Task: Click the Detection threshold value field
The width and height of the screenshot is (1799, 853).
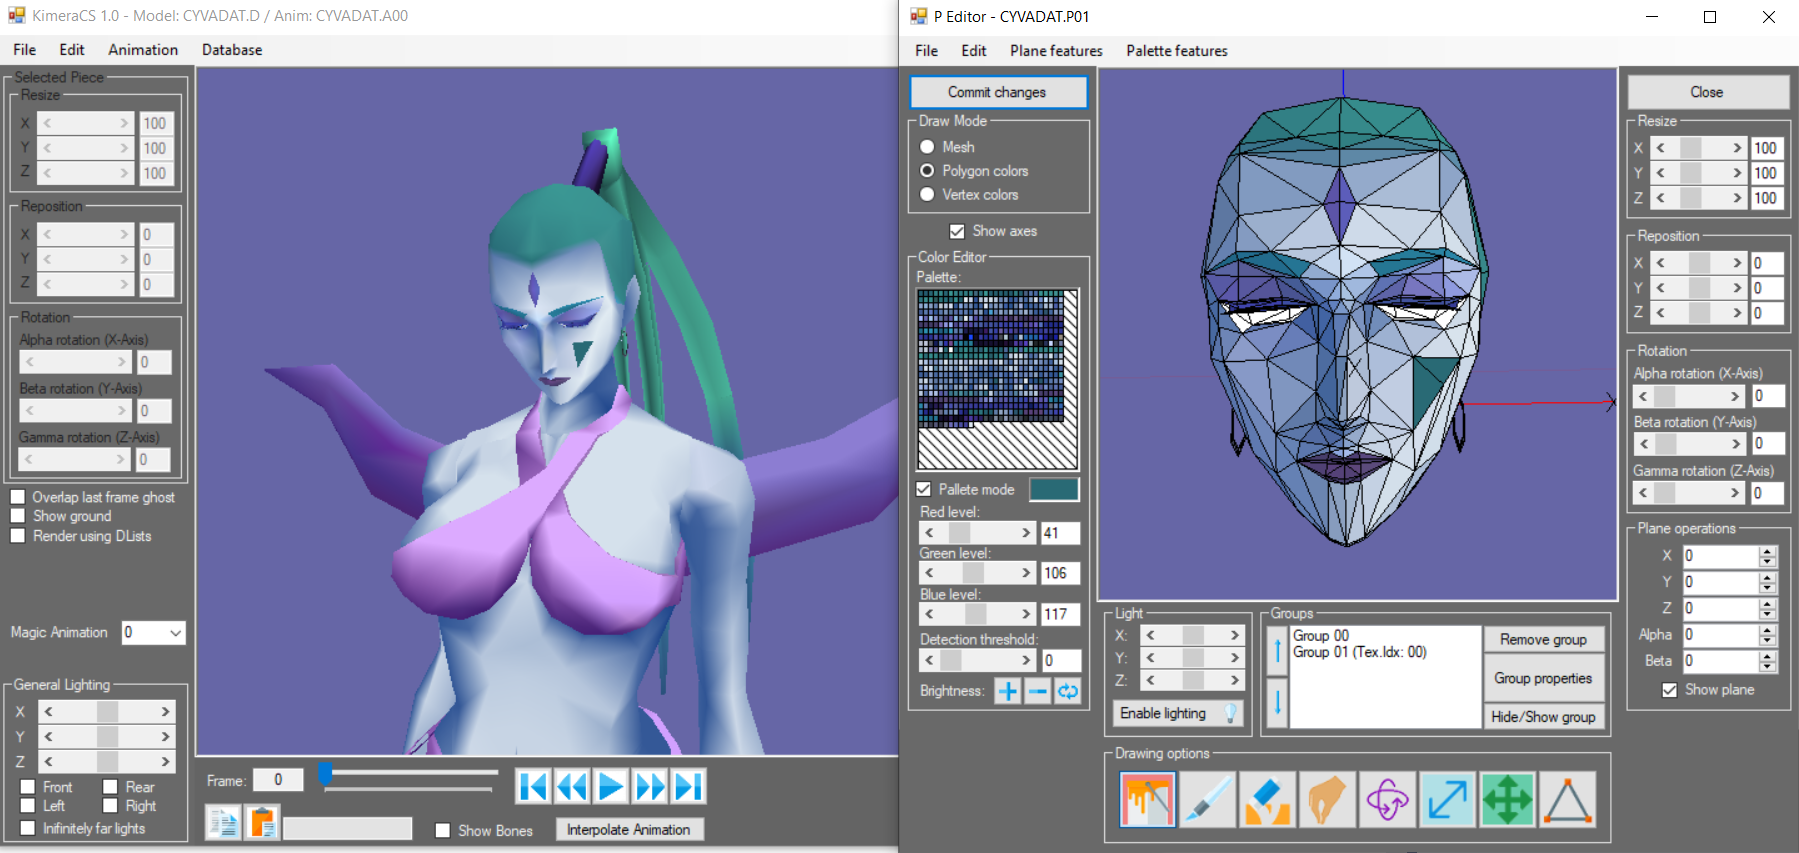Action: coord(1061,660)
